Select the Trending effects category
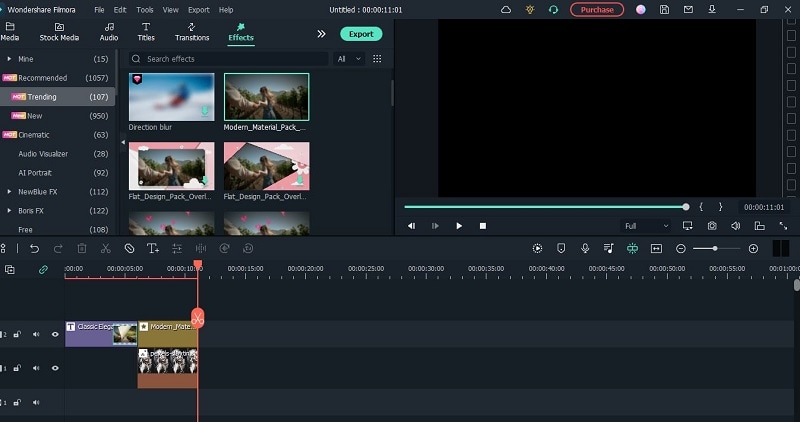This screenshot has height=422, width=800. 57,96
